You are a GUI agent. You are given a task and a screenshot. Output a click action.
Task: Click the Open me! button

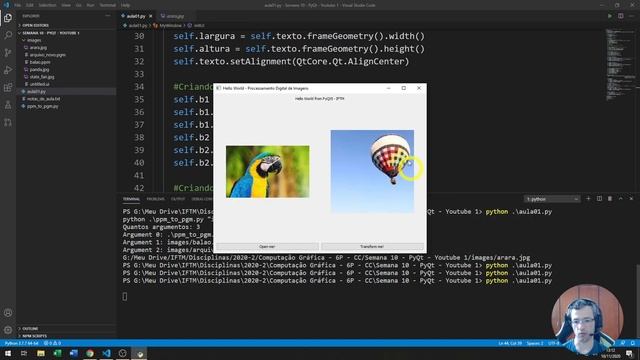(x=267, y=247)
